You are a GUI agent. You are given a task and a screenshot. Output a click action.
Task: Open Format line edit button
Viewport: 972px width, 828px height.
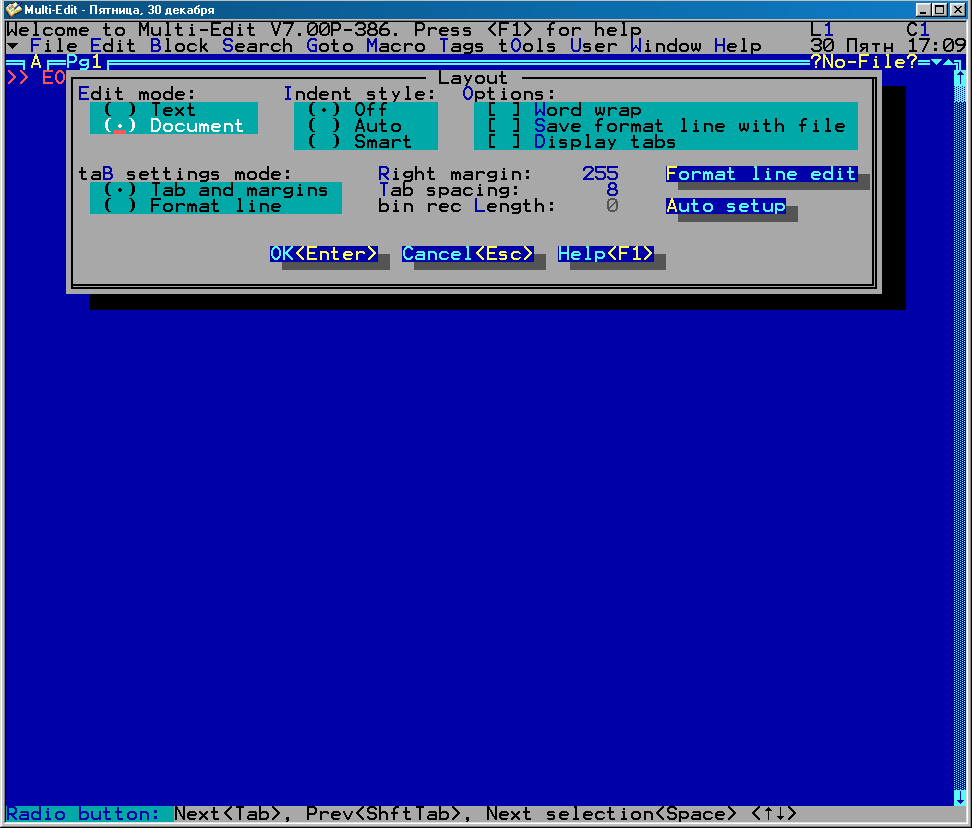[761, 174]
